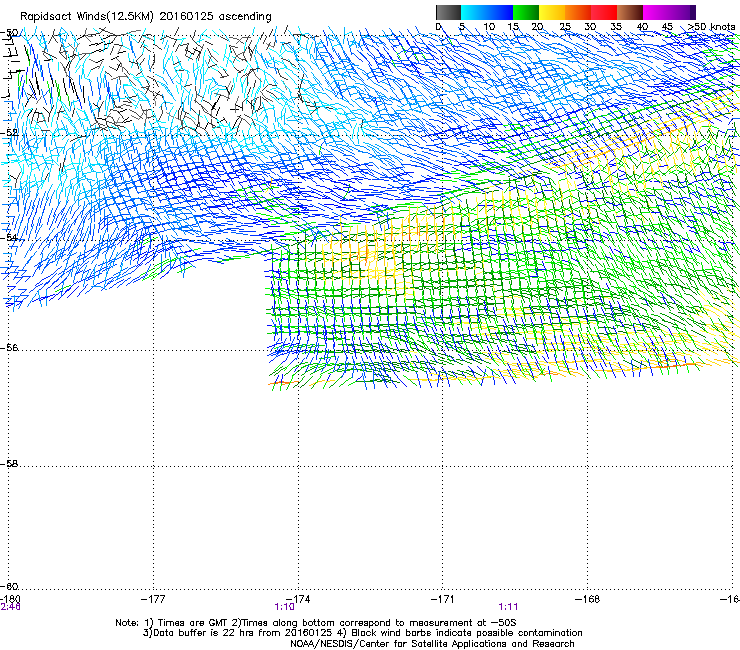Click the latitude label '-54'
This screenshot has width=740, height=650.
(9, 237)
